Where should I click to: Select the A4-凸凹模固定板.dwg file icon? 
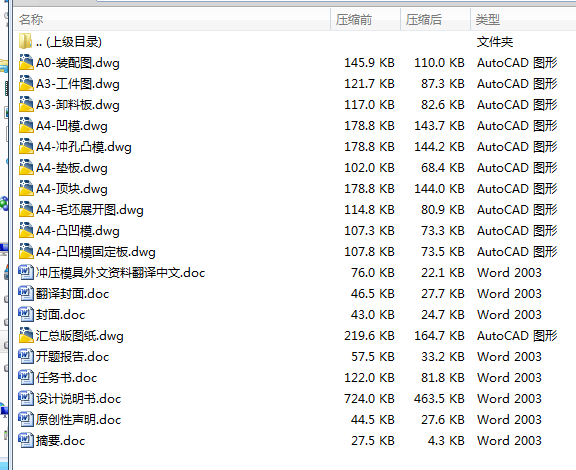[x=26, y=251]
